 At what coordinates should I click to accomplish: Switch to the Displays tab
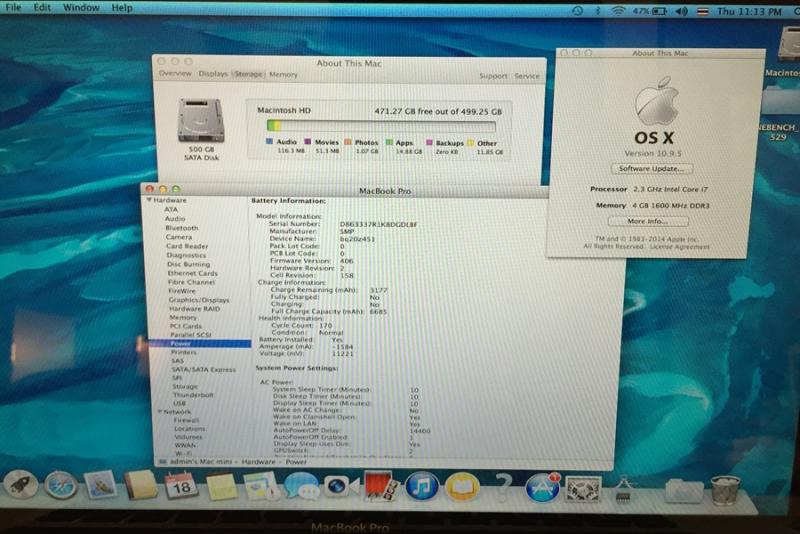coord(213,74)
